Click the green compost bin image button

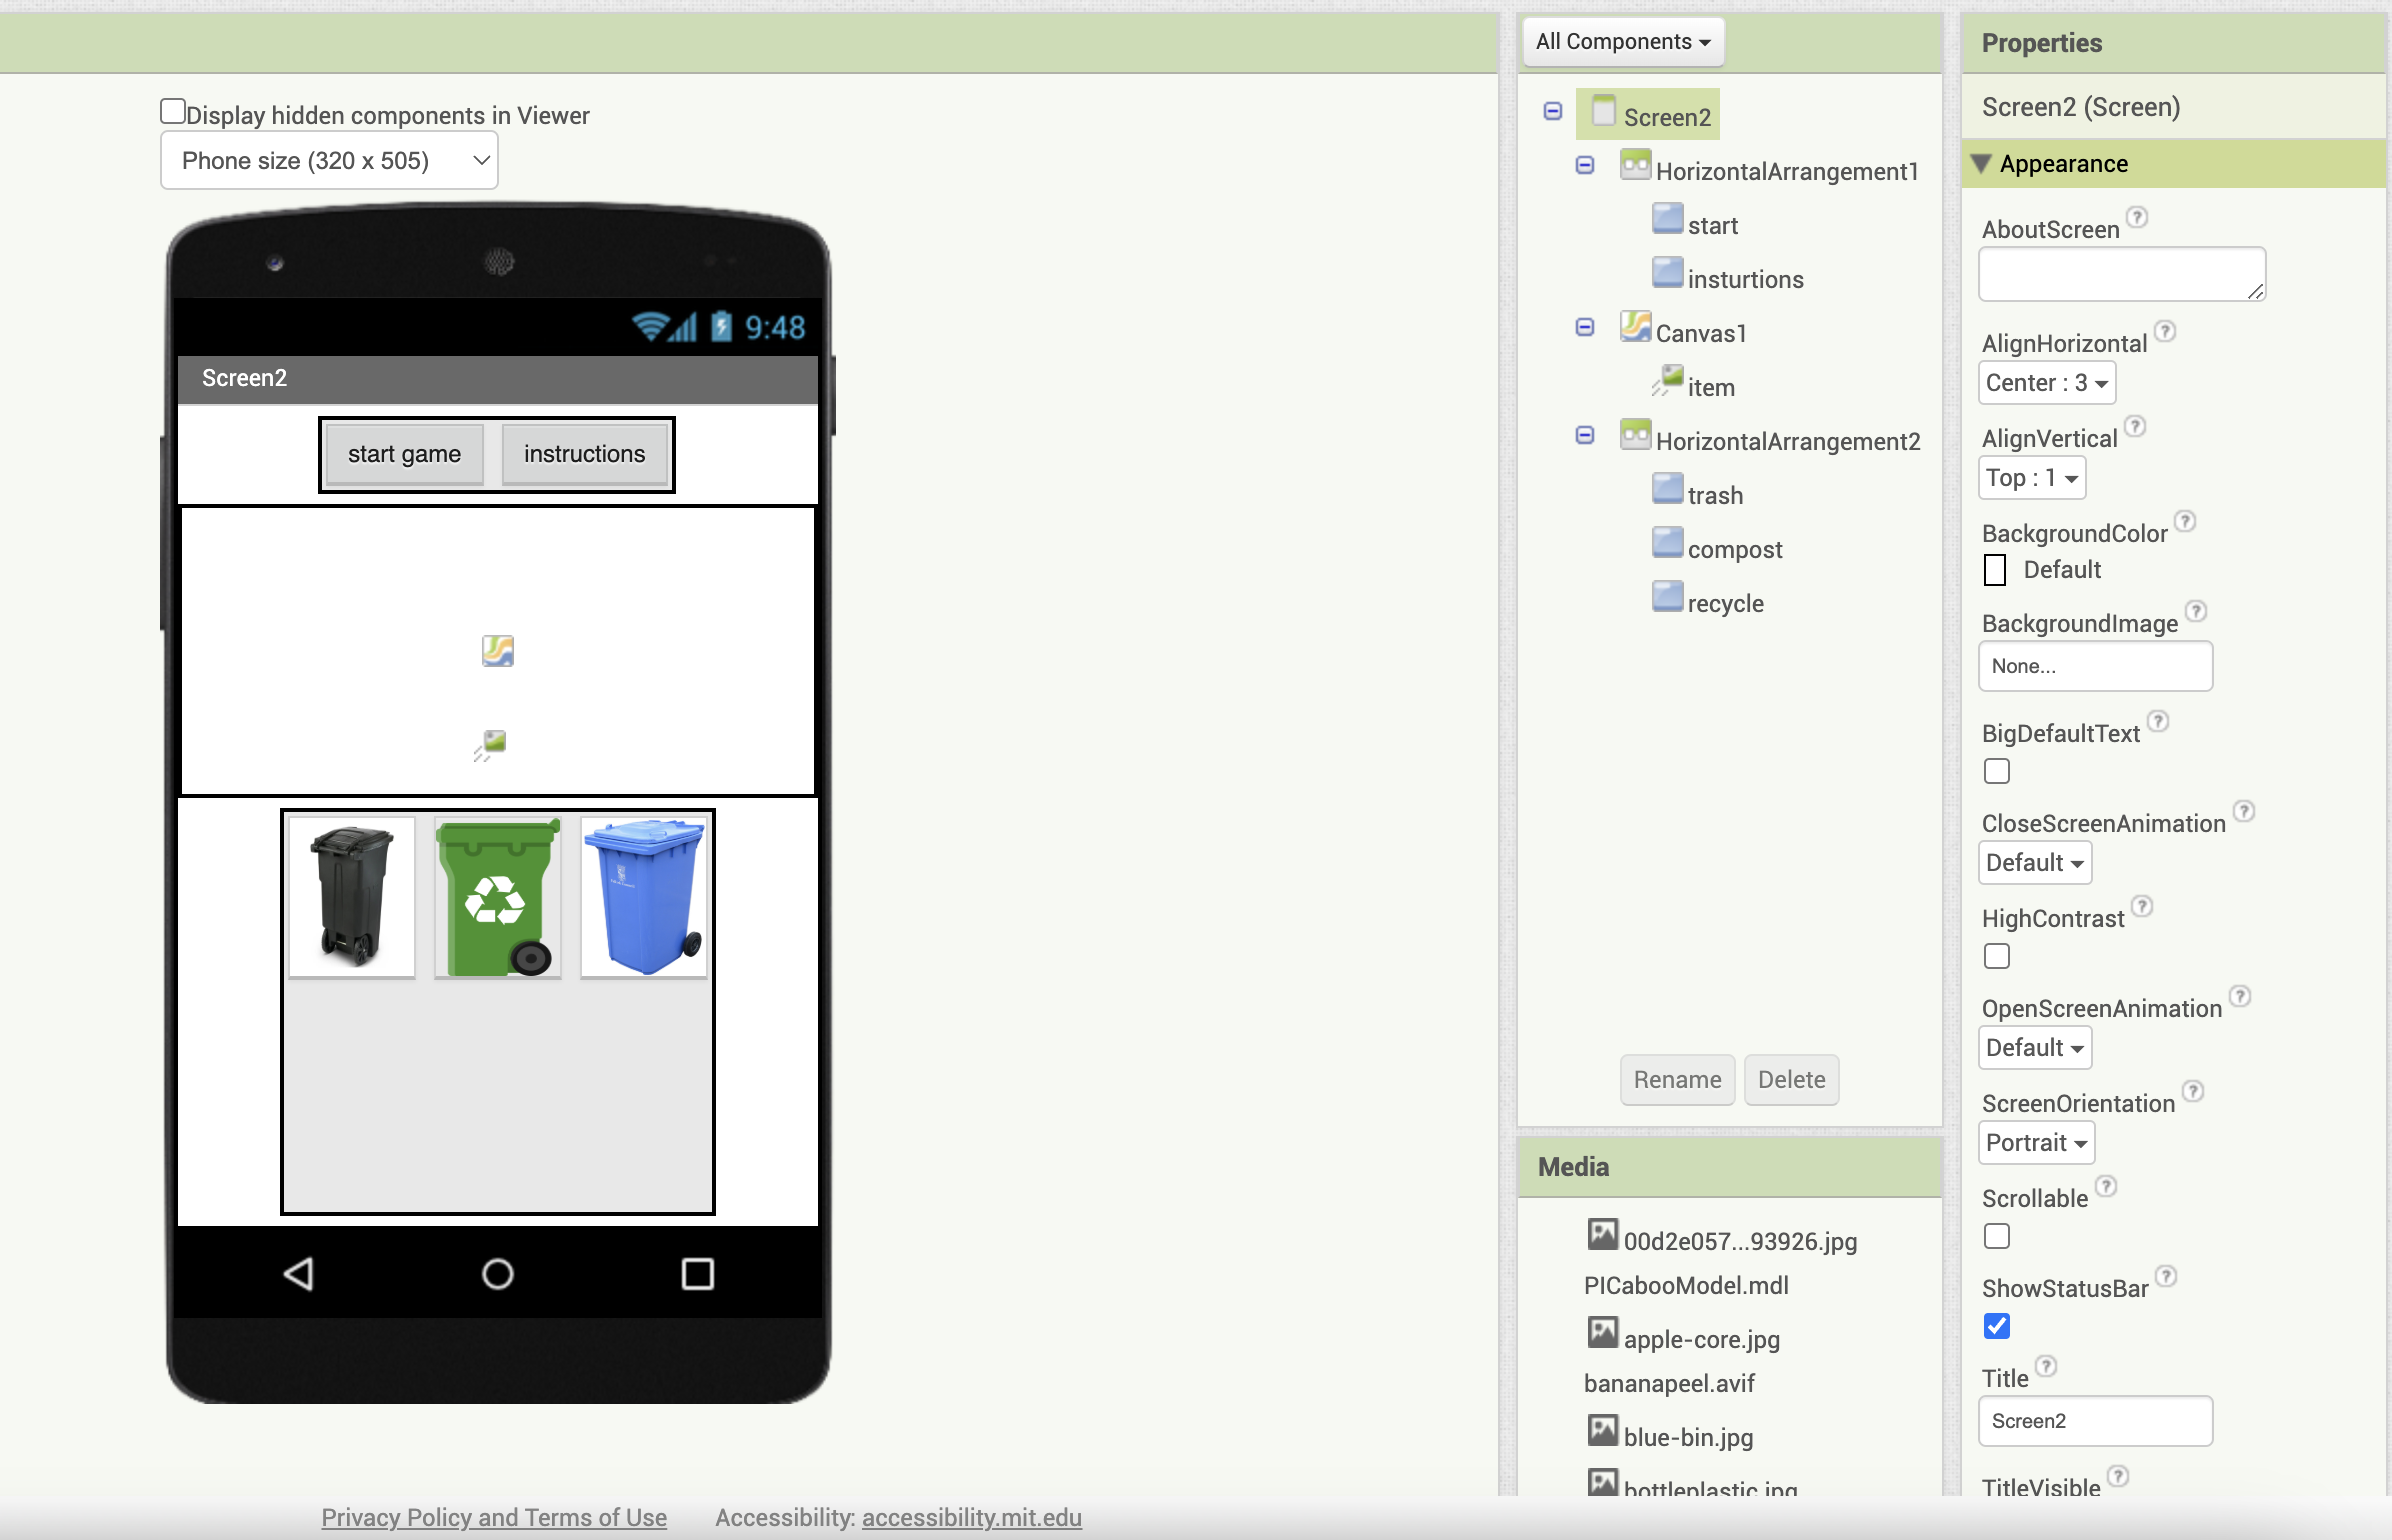coord(497,896)
